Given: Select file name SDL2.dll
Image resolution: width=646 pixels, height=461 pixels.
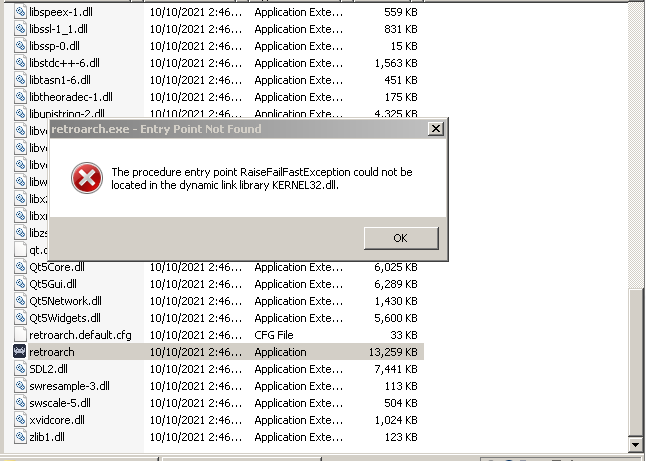Looking at the screenshot, I should coord(49,369).
